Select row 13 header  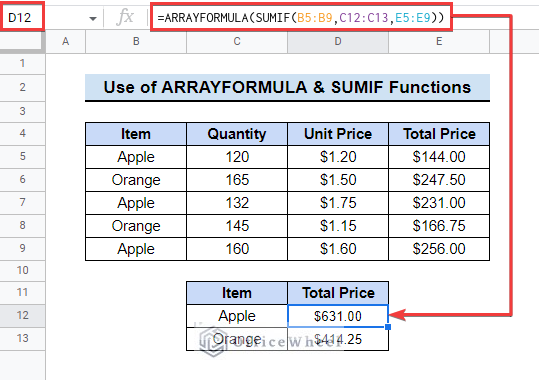point(22,338)
